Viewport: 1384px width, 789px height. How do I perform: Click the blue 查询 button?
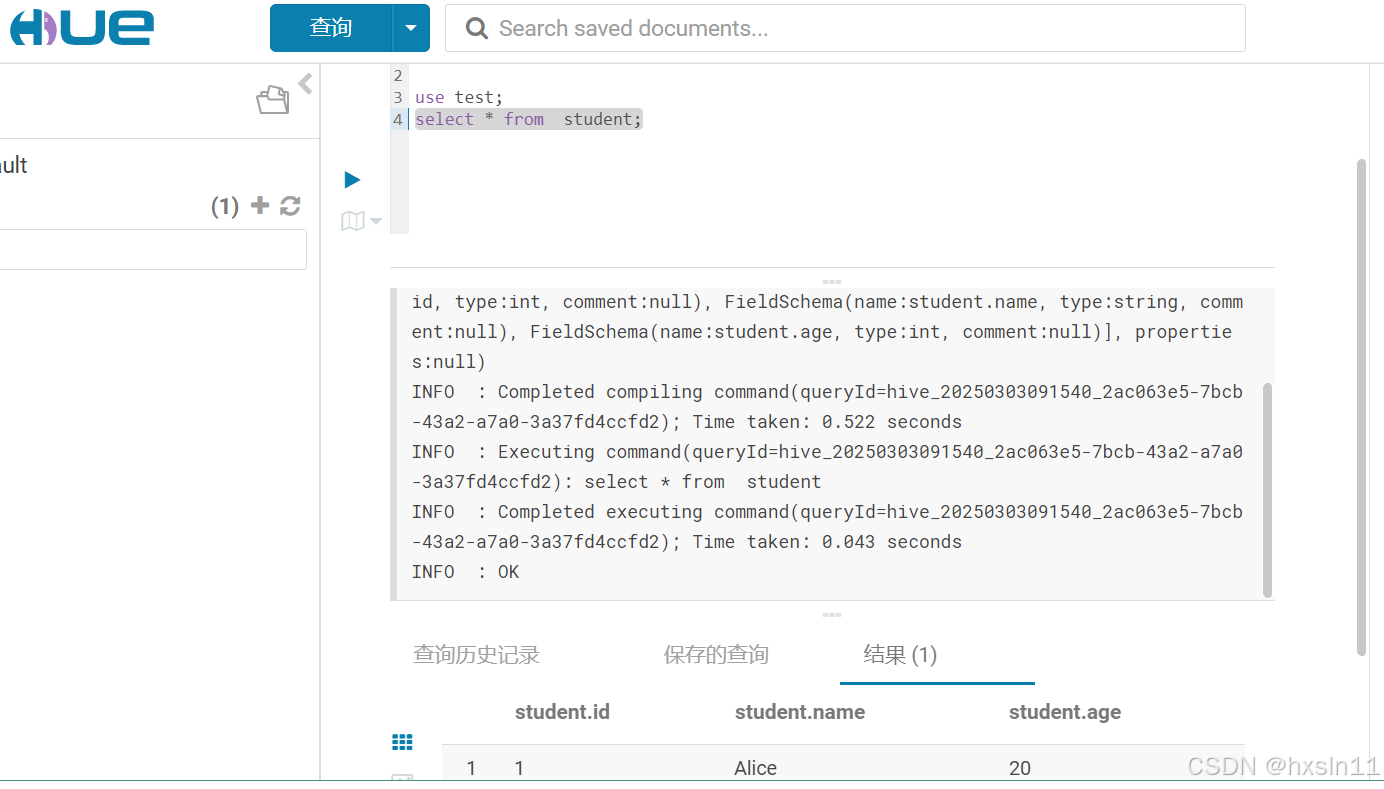pos(330,28)
